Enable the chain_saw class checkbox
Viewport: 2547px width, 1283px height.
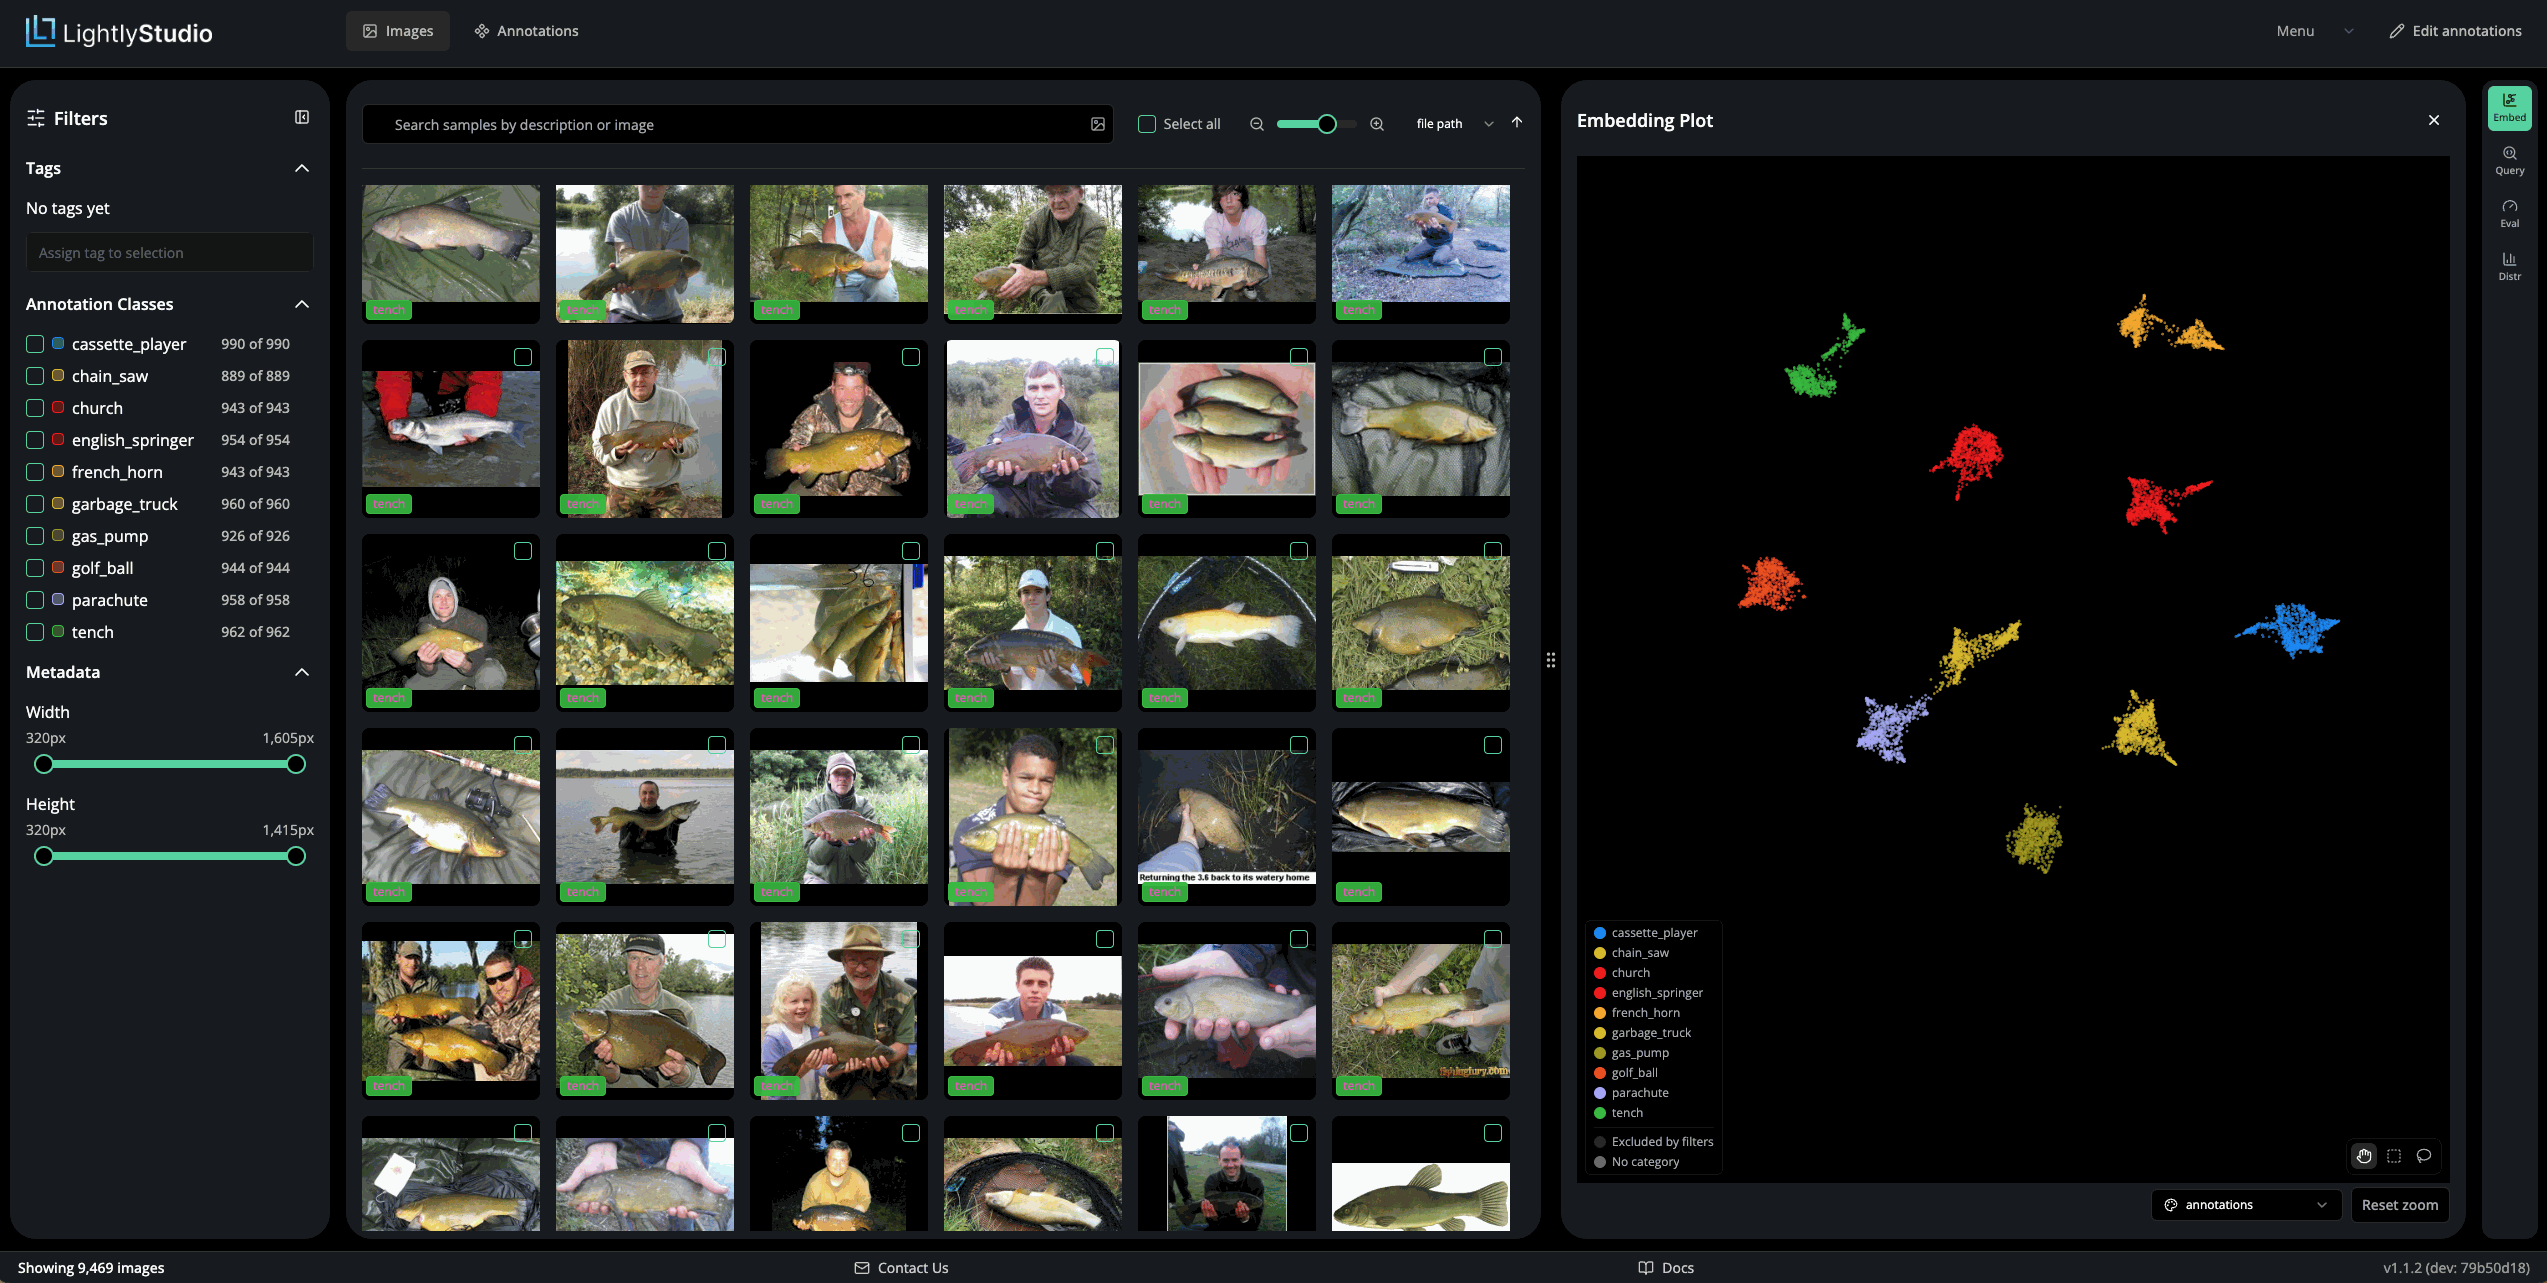35,376
